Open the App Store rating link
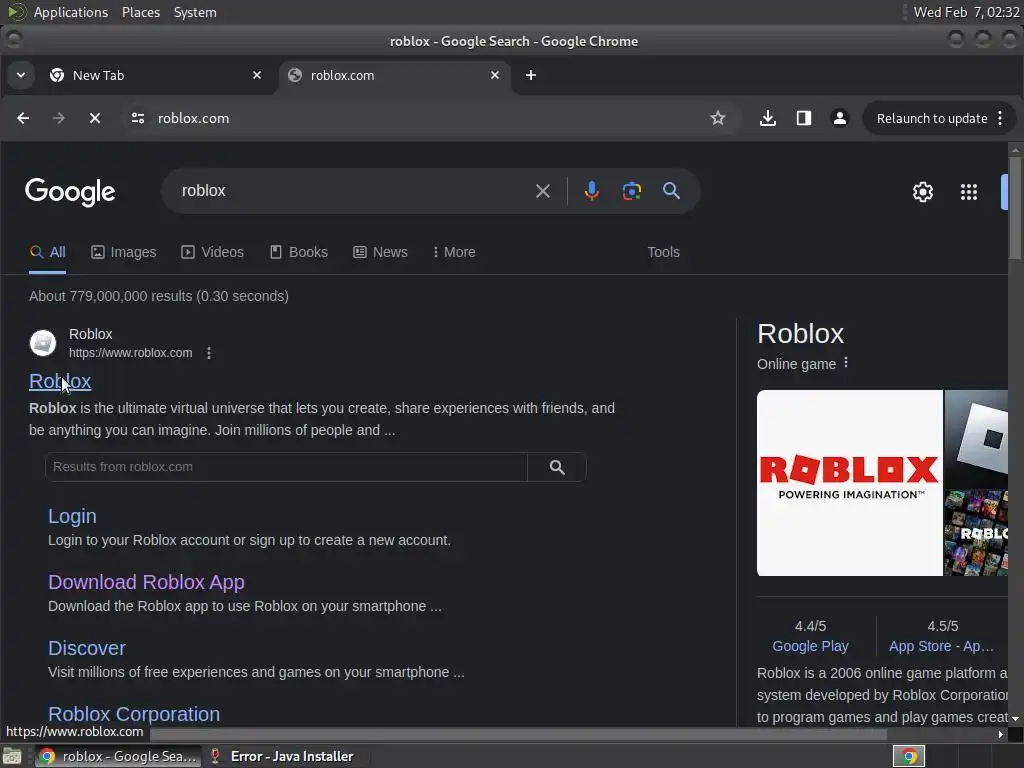The image size is (1024, 768). [941, 646]
